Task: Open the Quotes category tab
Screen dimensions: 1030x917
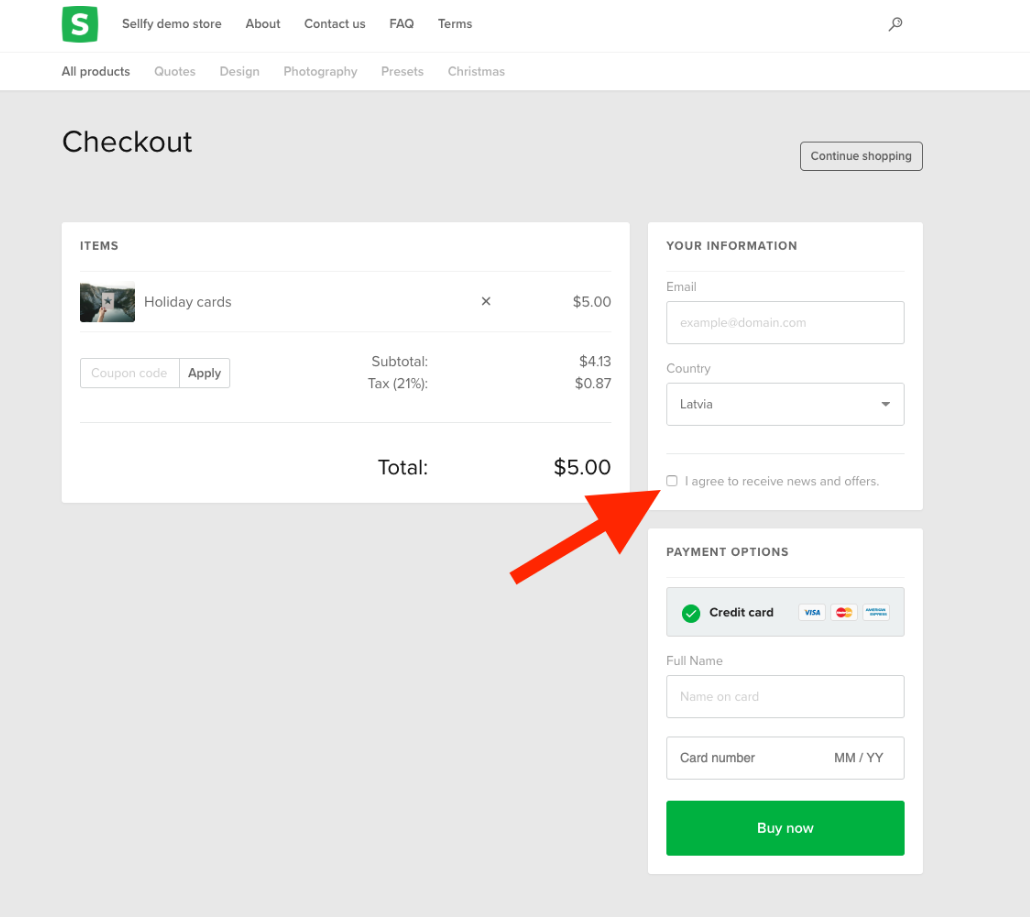Action: tap(175, 72)
